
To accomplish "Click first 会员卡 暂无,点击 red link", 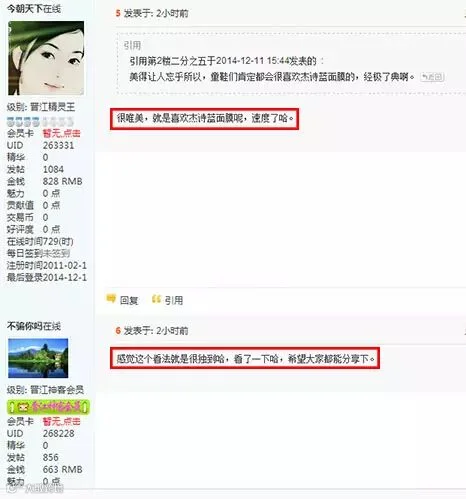I will click(x=61, y=133).
